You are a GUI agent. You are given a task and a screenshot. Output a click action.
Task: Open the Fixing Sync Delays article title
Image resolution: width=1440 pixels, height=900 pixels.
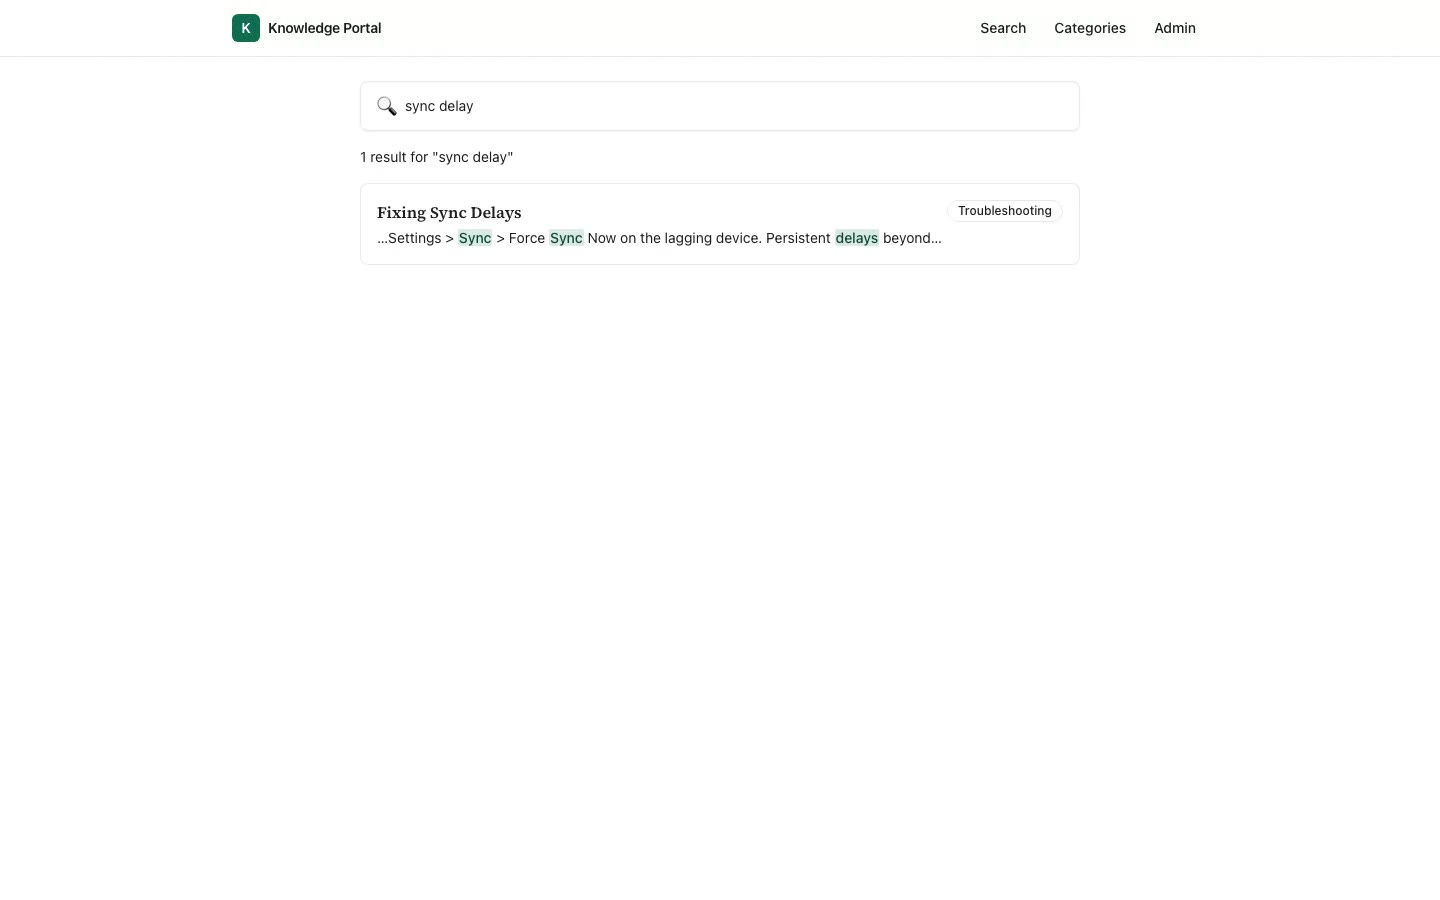click(449, 212)
